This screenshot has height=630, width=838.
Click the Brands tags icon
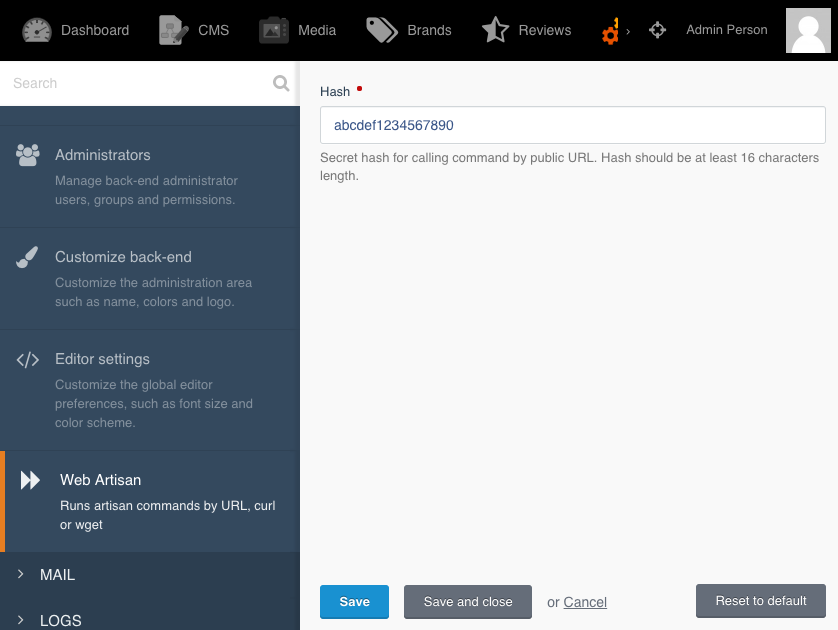[382, 30]
